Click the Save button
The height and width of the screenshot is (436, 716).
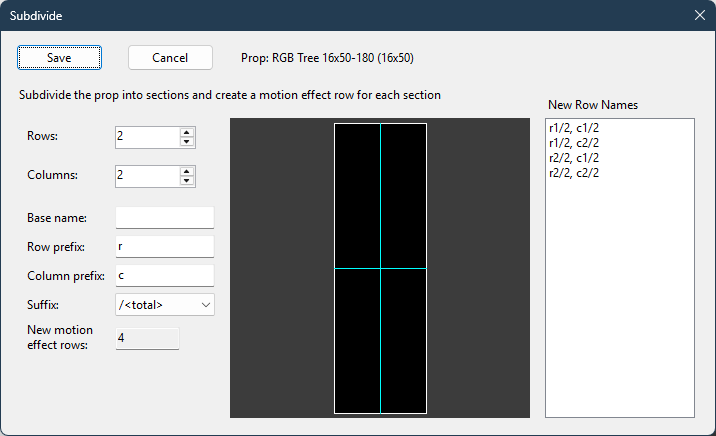point(59,58)
